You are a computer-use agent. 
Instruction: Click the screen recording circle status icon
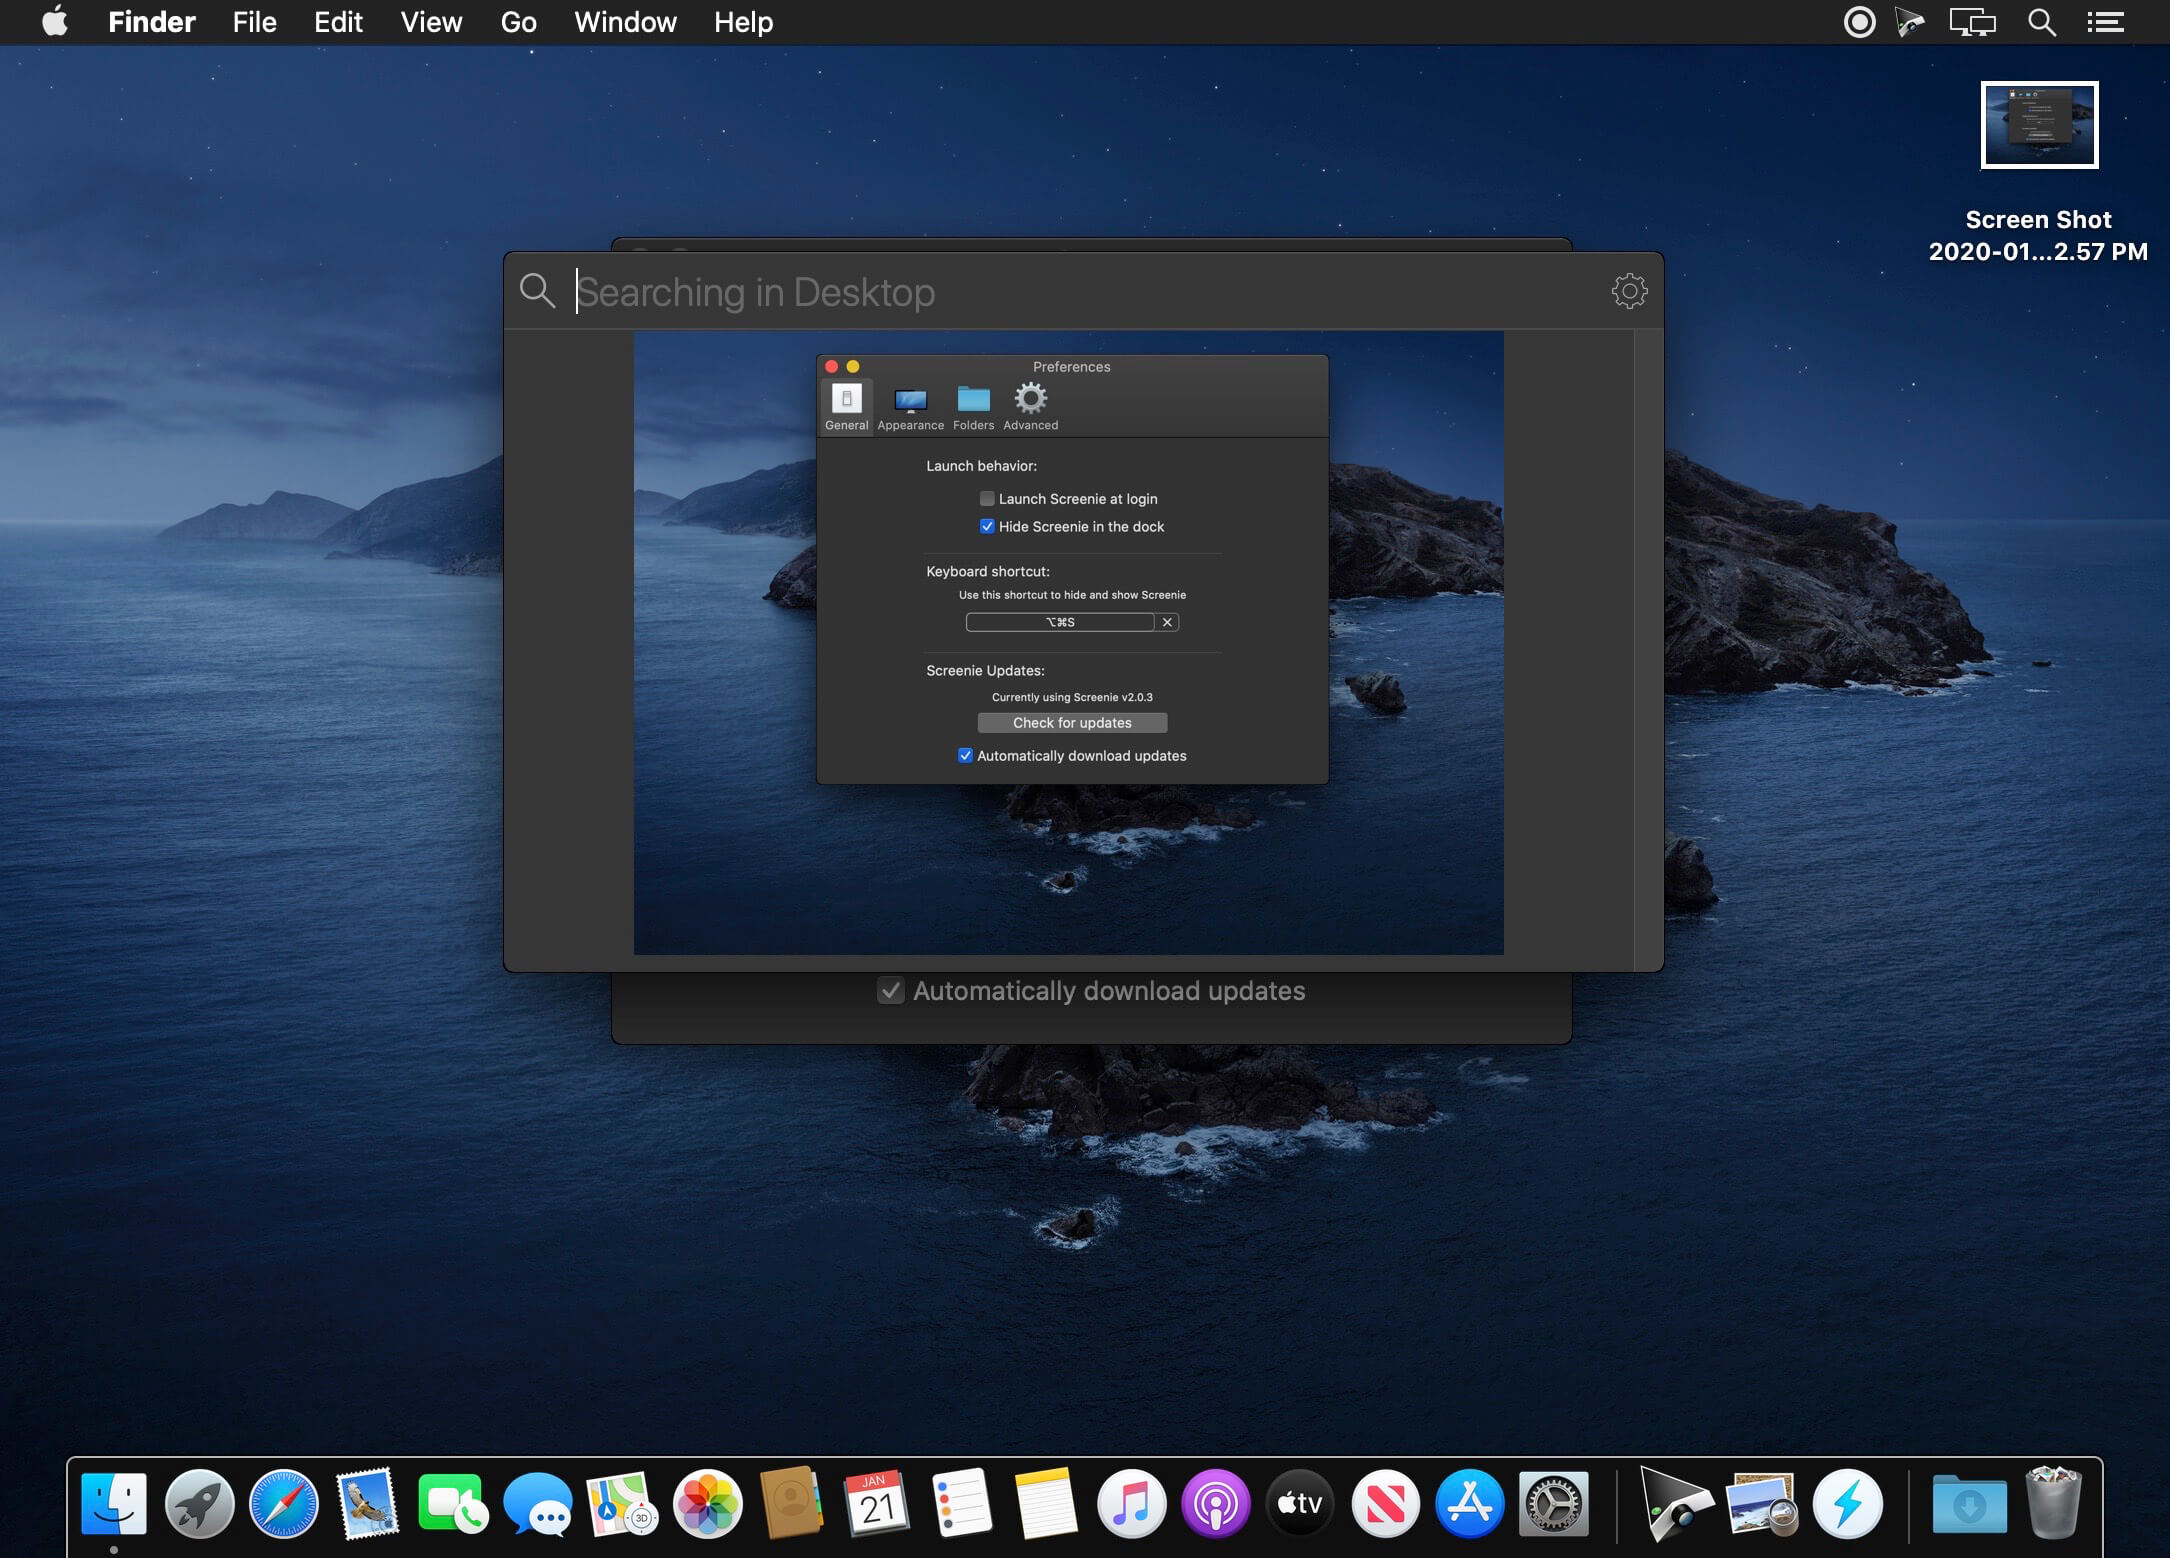pos(1859,22)
